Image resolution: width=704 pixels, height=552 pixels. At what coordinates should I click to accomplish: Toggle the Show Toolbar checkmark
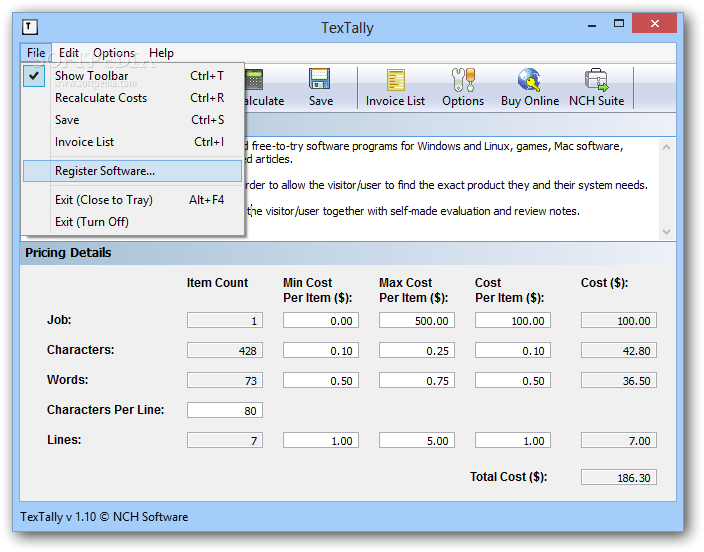tap(34, 76)
